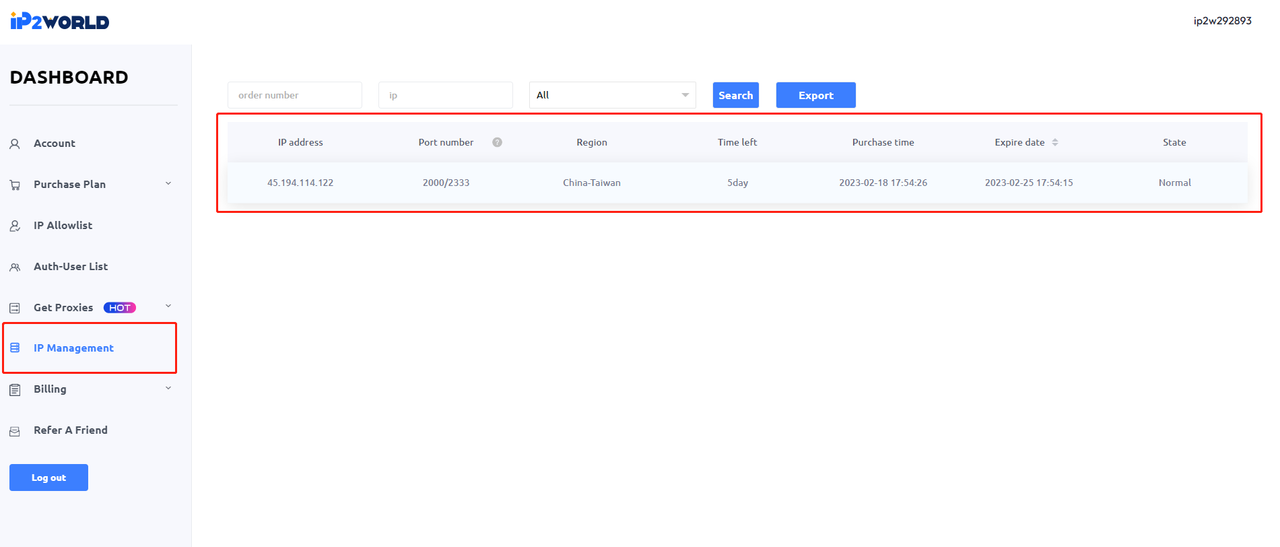The width and height of the screenshot is (1280, 547).
Task: Click the State column header
Action: [x=1175, y=142]
